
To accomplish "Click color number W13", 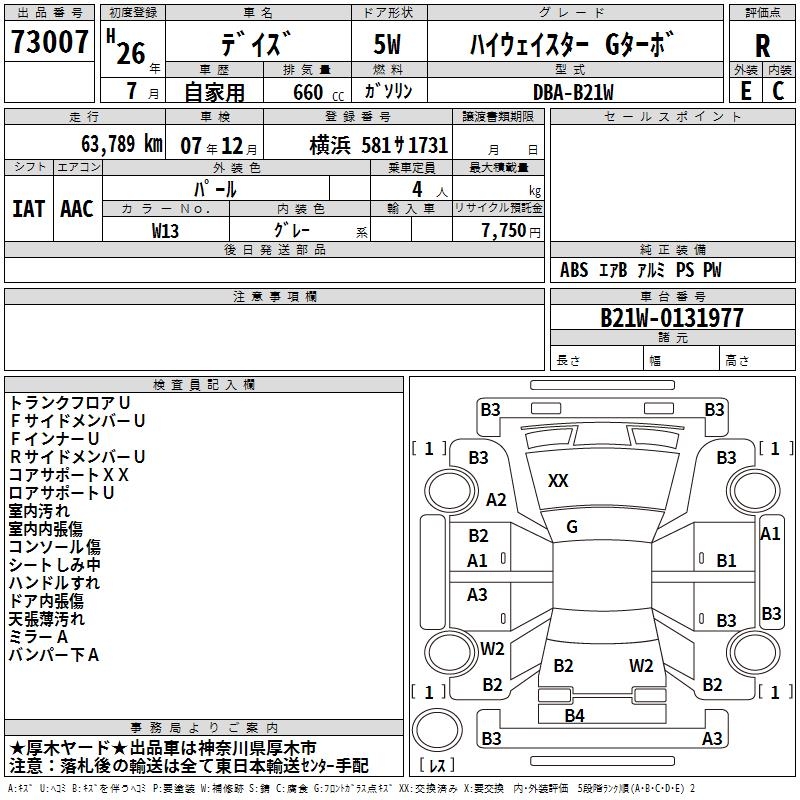I will pyautogui.click(x=165, y=231).
